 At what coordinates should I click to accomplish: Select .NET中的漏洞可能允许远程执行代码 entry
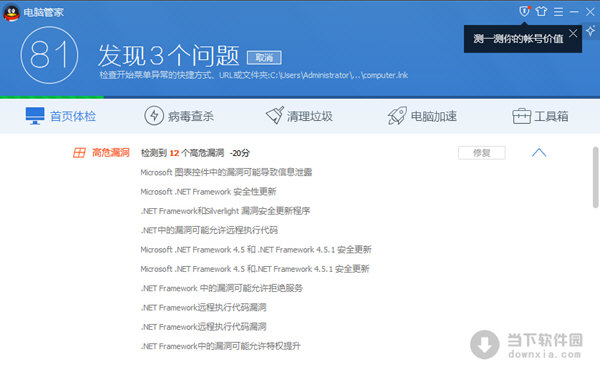click(209, 230)
